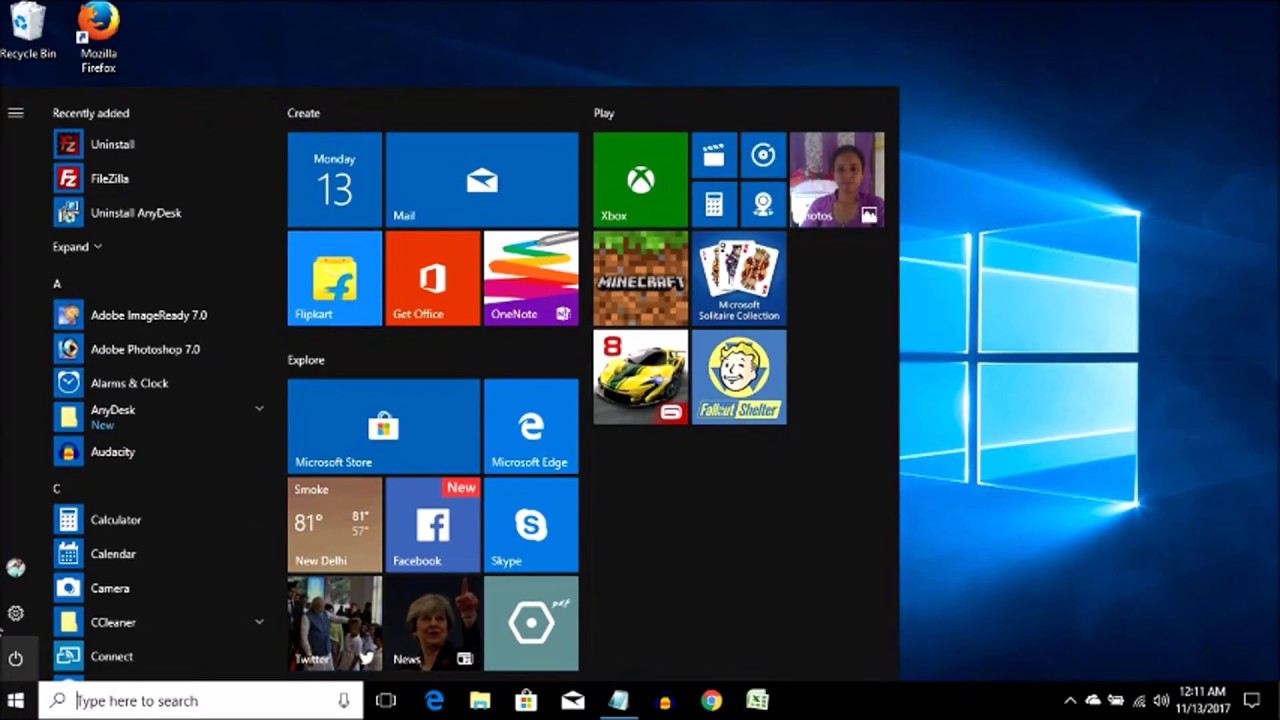The image size is (1280, 720).
Task: Open the Start menu hamburger menu
Action: point(16,113)
